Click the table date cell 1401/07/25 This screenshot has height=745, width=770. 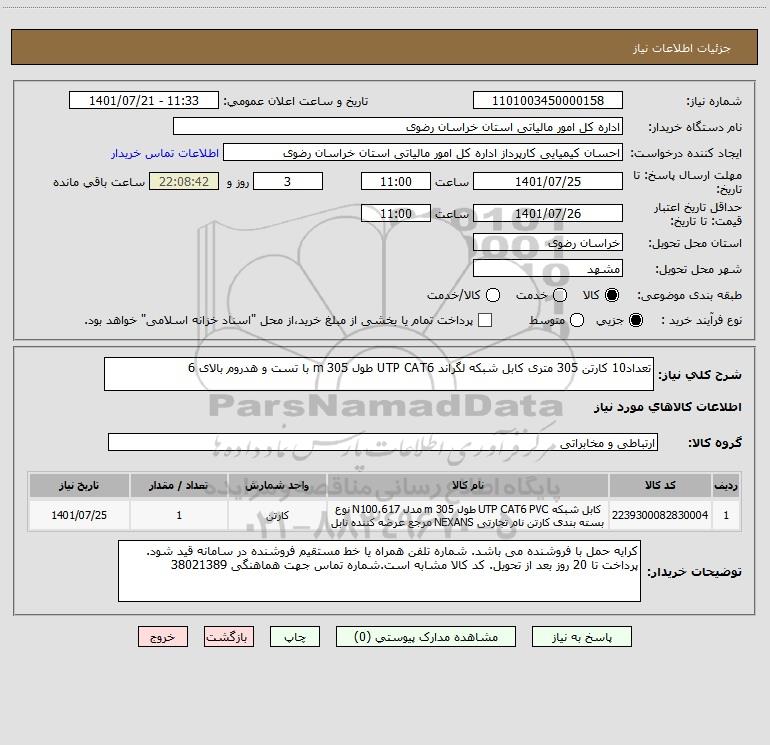(79, 515)
